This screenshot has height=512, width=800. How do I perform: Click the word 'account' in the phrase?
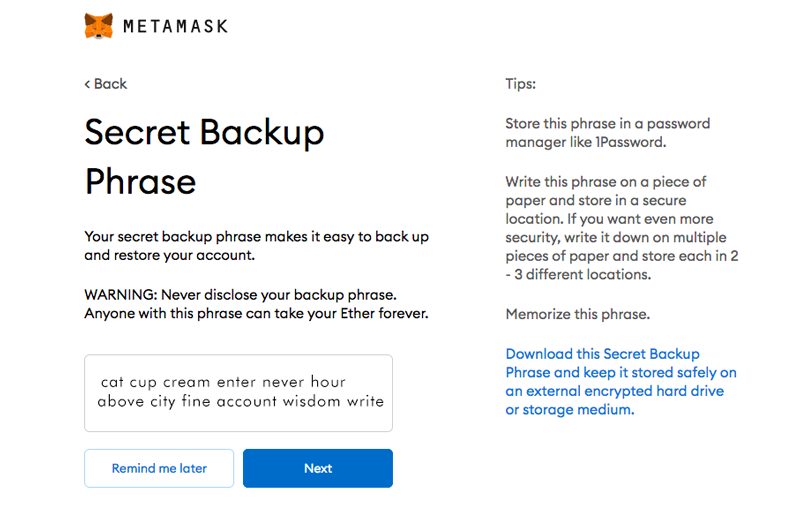pyautogui.click(x=247, y=401)
